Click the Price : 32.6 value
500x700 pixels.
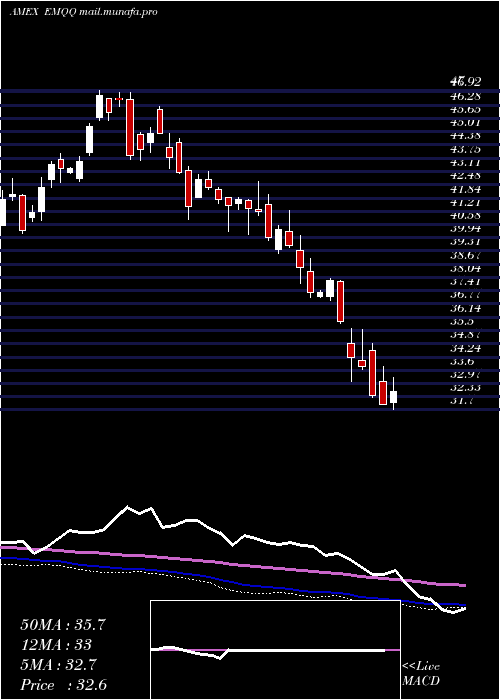[x=63, y=685]
